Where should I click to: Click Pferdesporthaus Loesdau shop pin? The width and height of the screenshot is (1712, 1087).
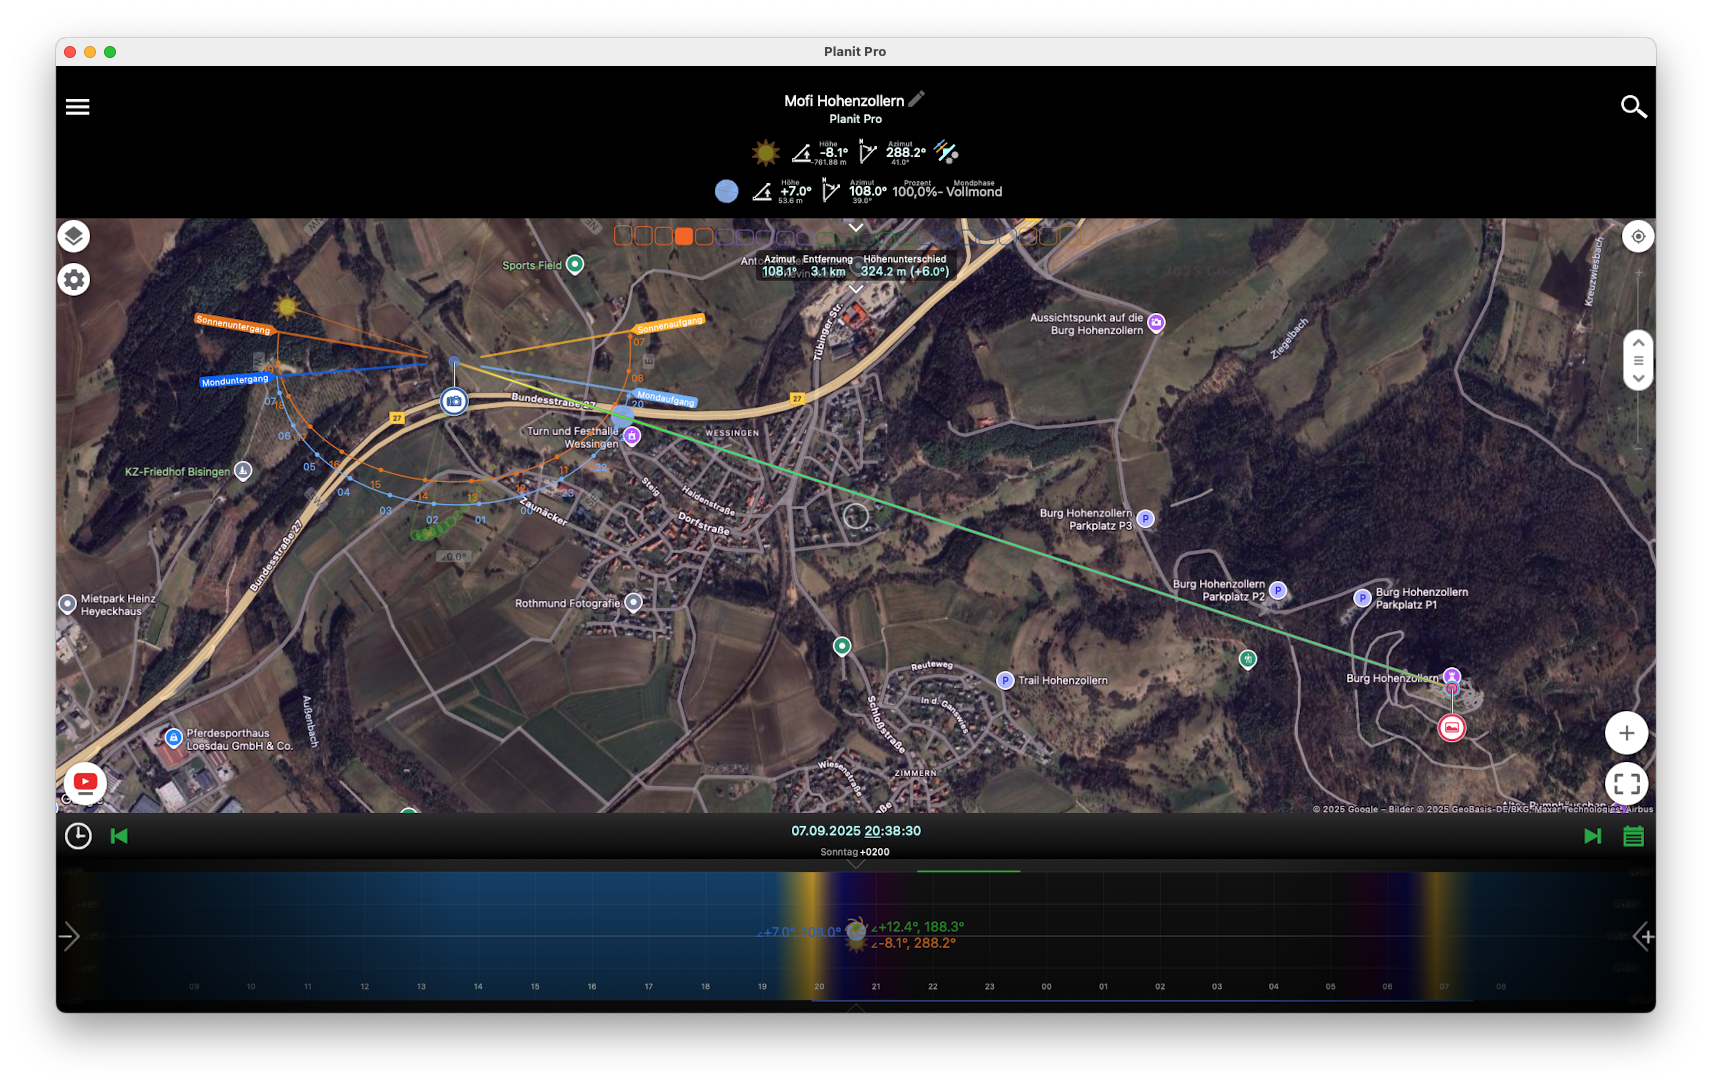[174, 738]
